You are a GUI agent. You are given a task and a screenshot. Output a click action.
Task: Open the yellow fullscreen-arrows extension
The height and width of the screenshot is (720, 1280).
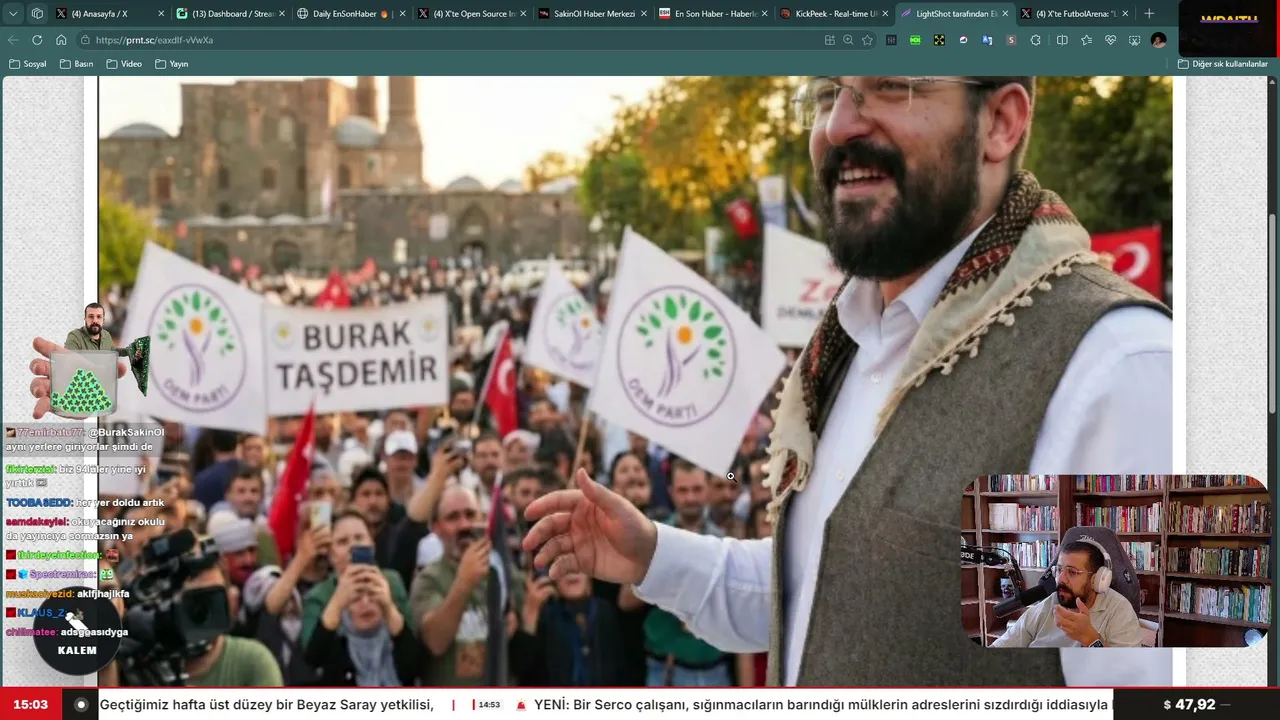939,40
